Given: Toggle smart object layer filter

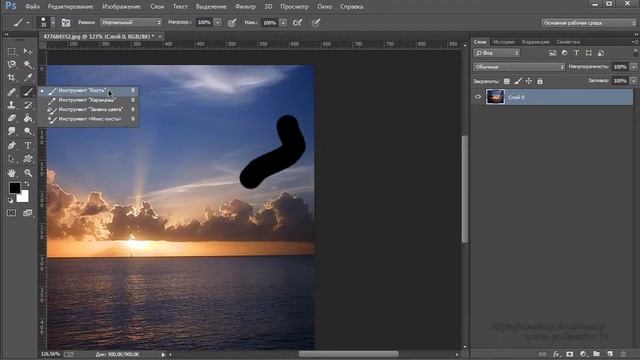Looking at the screenshot, I should 601,53.
